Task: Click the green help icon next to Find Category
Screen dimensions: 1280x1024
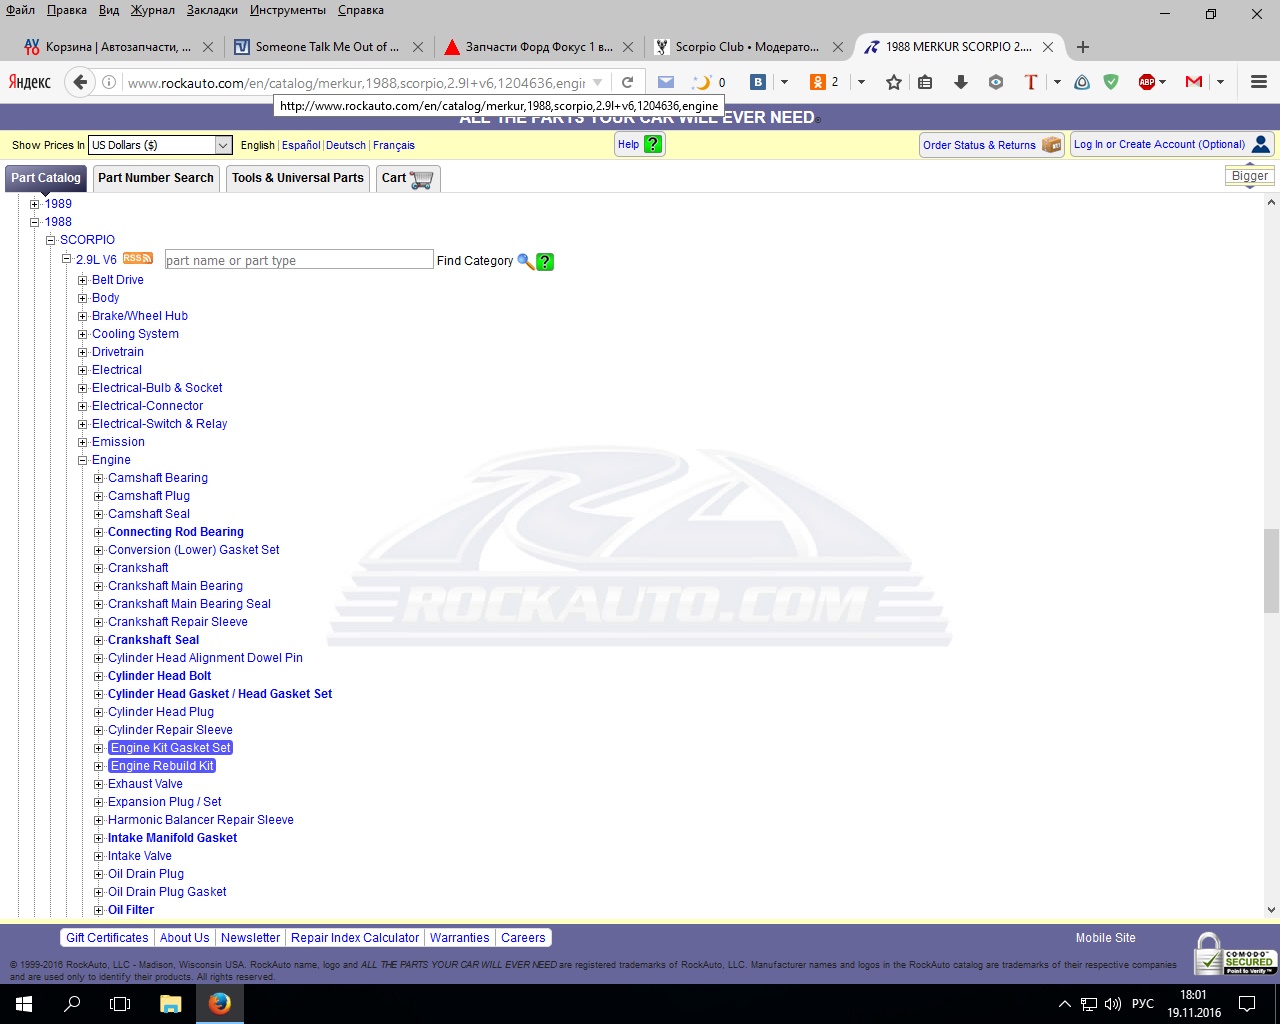Action: tap(545, 262)
